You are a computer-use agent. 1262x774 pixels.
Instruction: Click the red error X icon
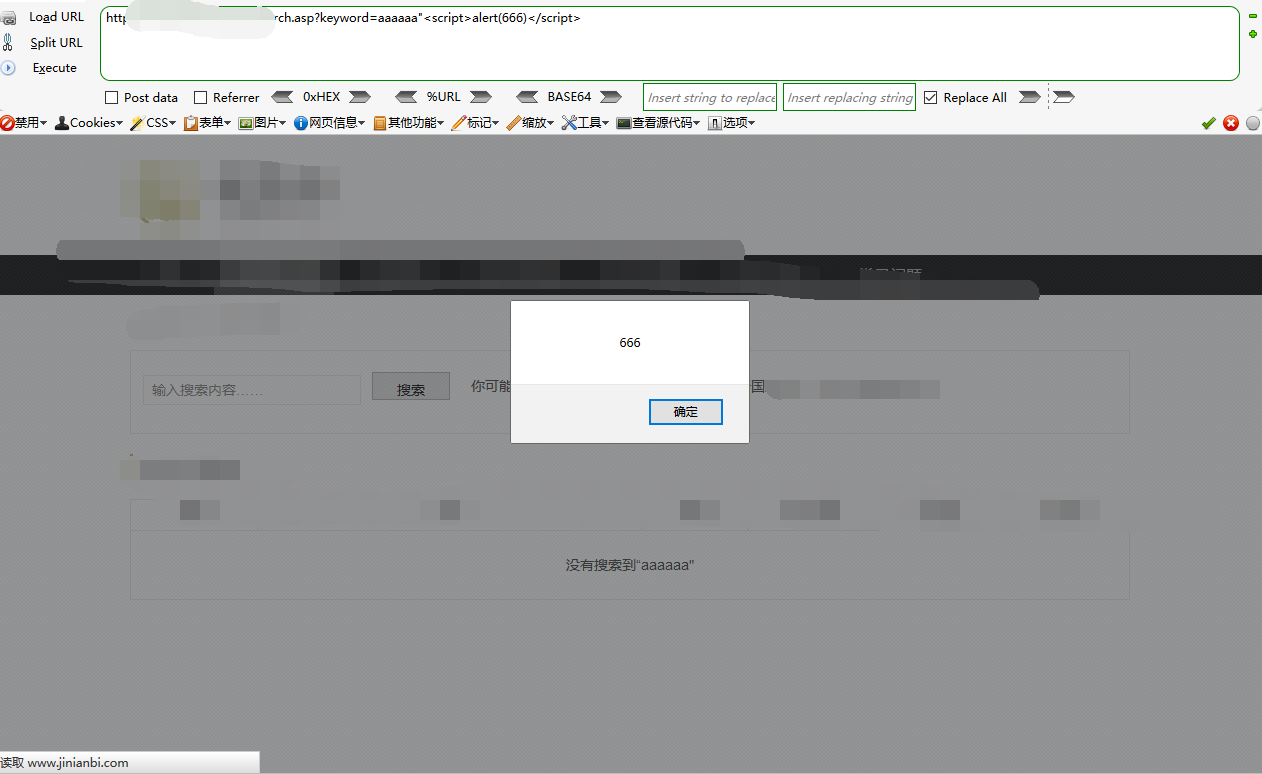[x=1231, y=123]
